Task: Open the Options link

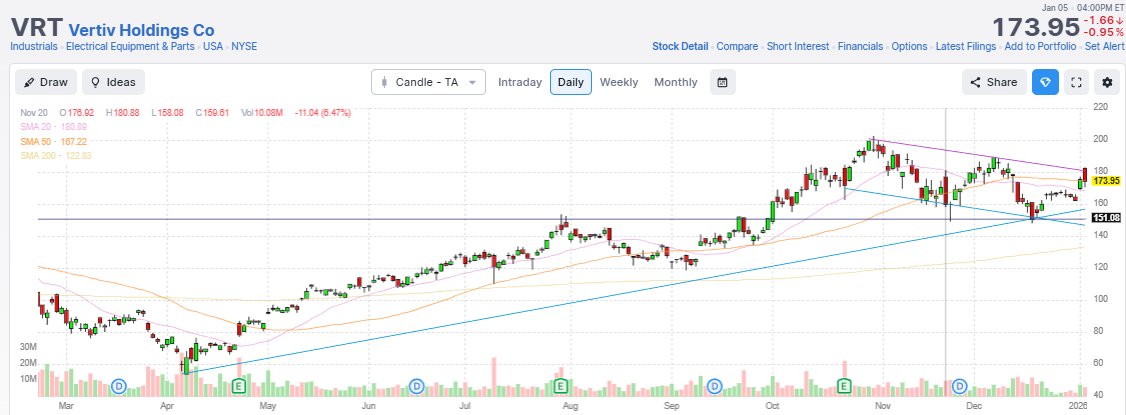Action: [x=909, y=47]
